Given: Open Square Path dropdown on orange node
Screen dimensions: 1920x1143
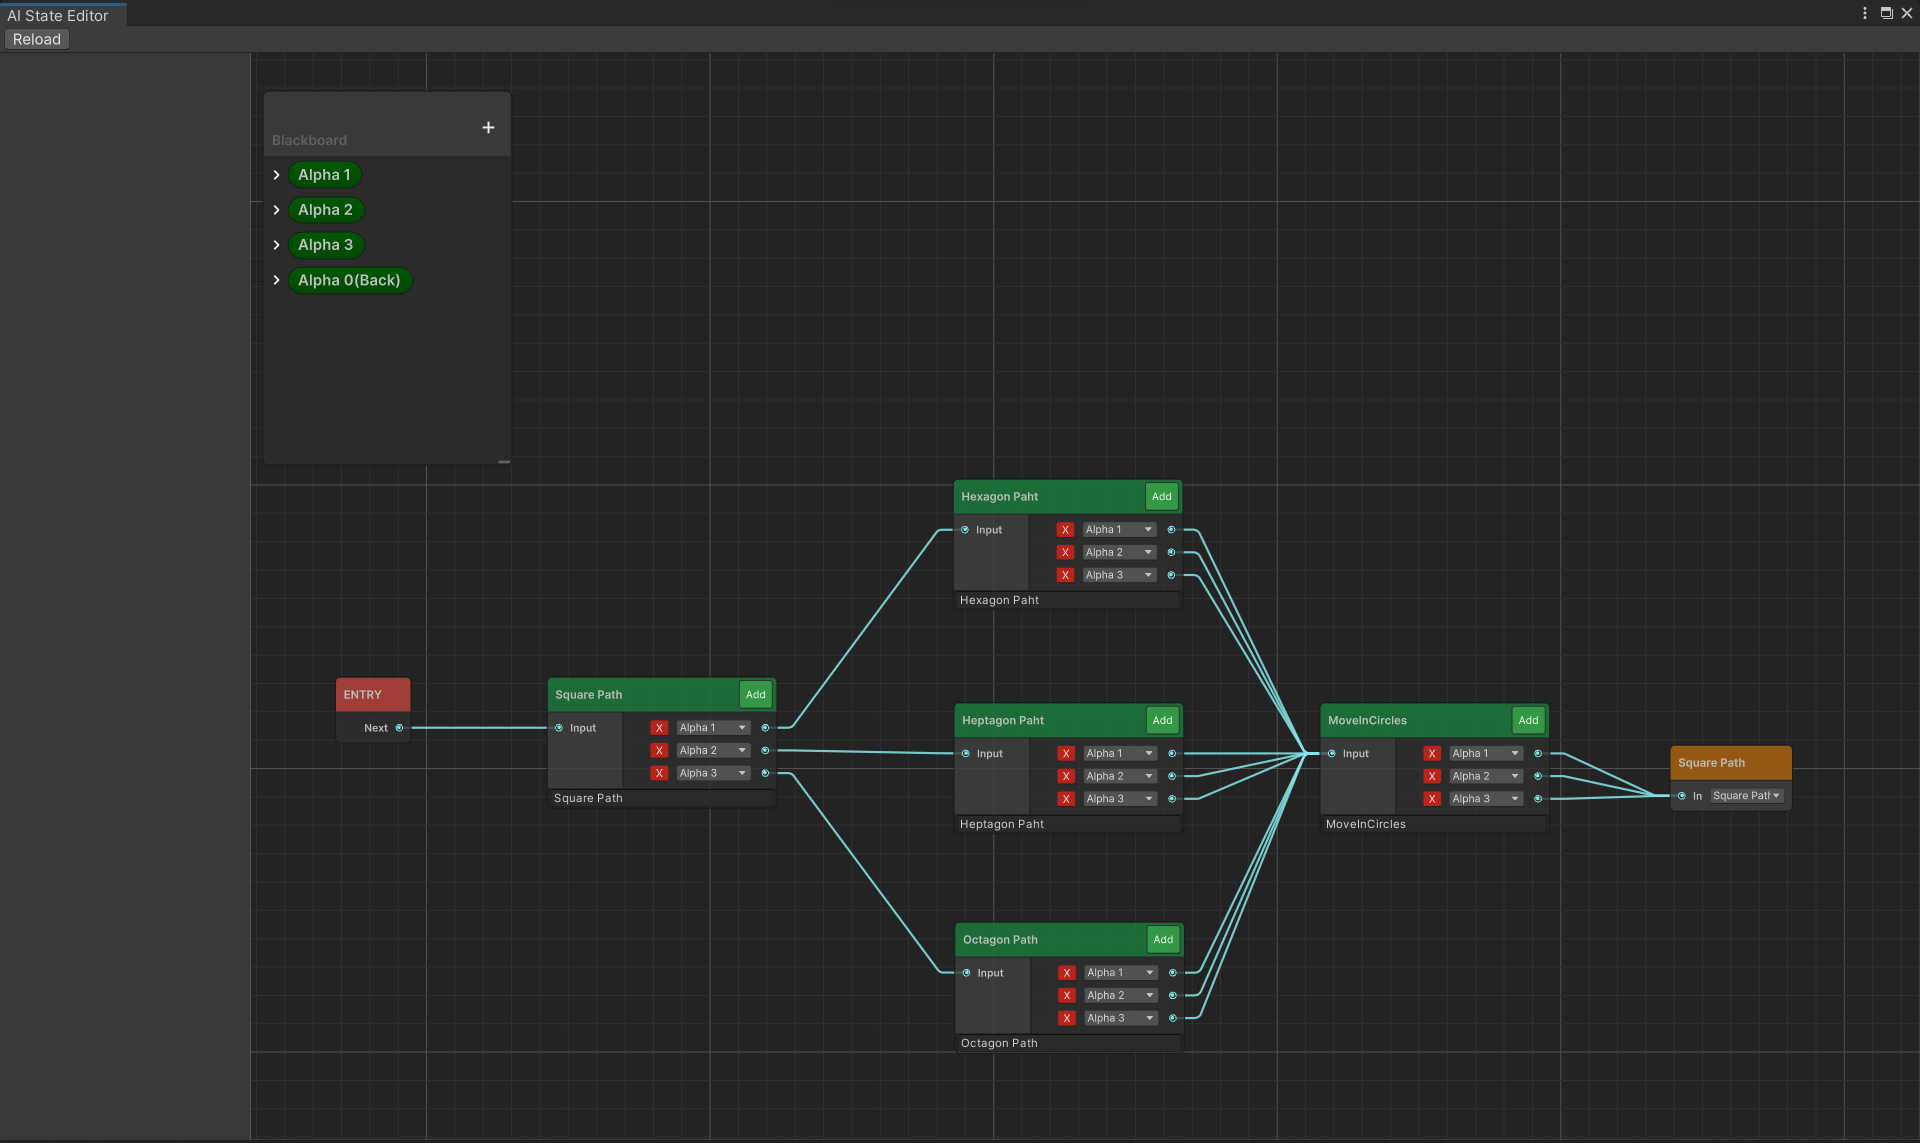Looking at the screenshot, I should coord(1746,796).
